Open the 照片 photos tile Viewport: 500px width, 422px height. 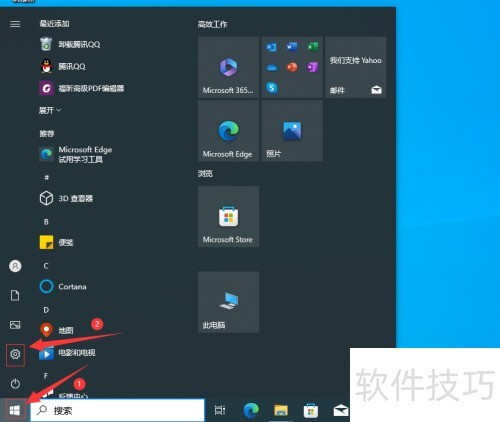point(292,131)
